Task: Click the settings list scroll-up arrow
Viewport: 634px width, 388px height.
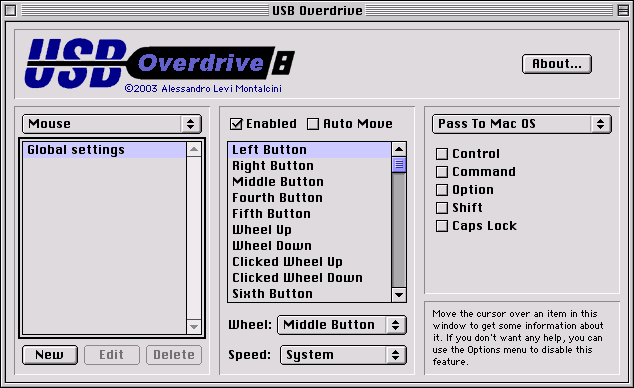Action: [x=194, y=150]
